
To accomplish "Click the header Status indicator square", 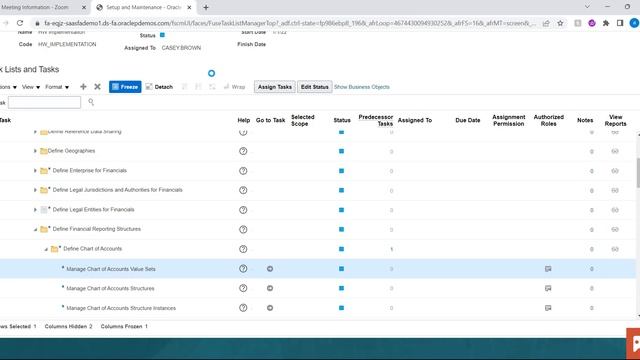I will [x=162, y=35].
